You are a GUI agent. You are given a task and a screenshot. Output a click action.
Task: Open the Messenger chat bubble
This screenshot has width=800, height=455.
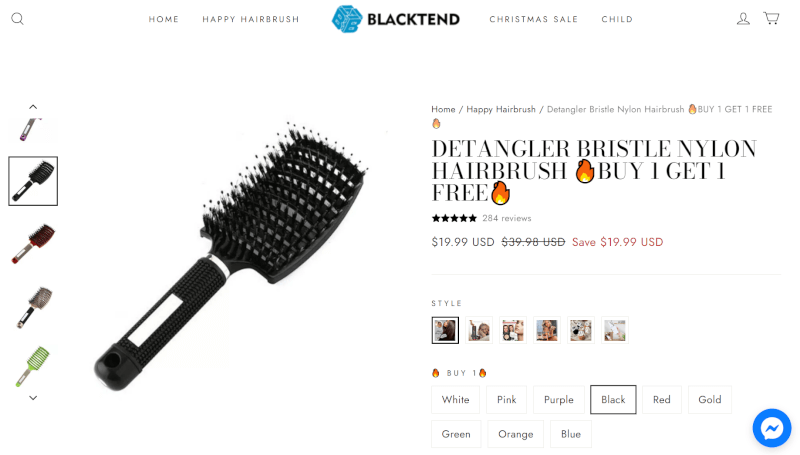[x=772, y=428]
